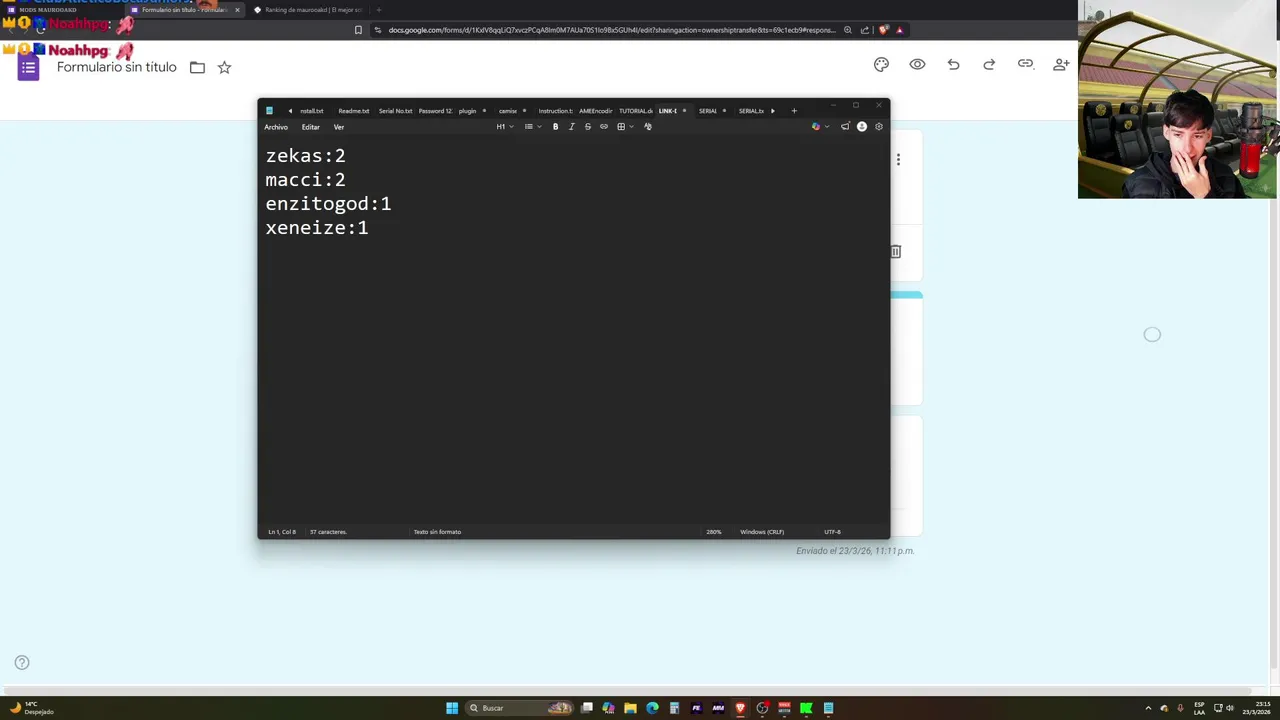This screenshot has width=1280, height=720.
Task: Open Notepad settings gear
Action: click(x=879, y=127)
